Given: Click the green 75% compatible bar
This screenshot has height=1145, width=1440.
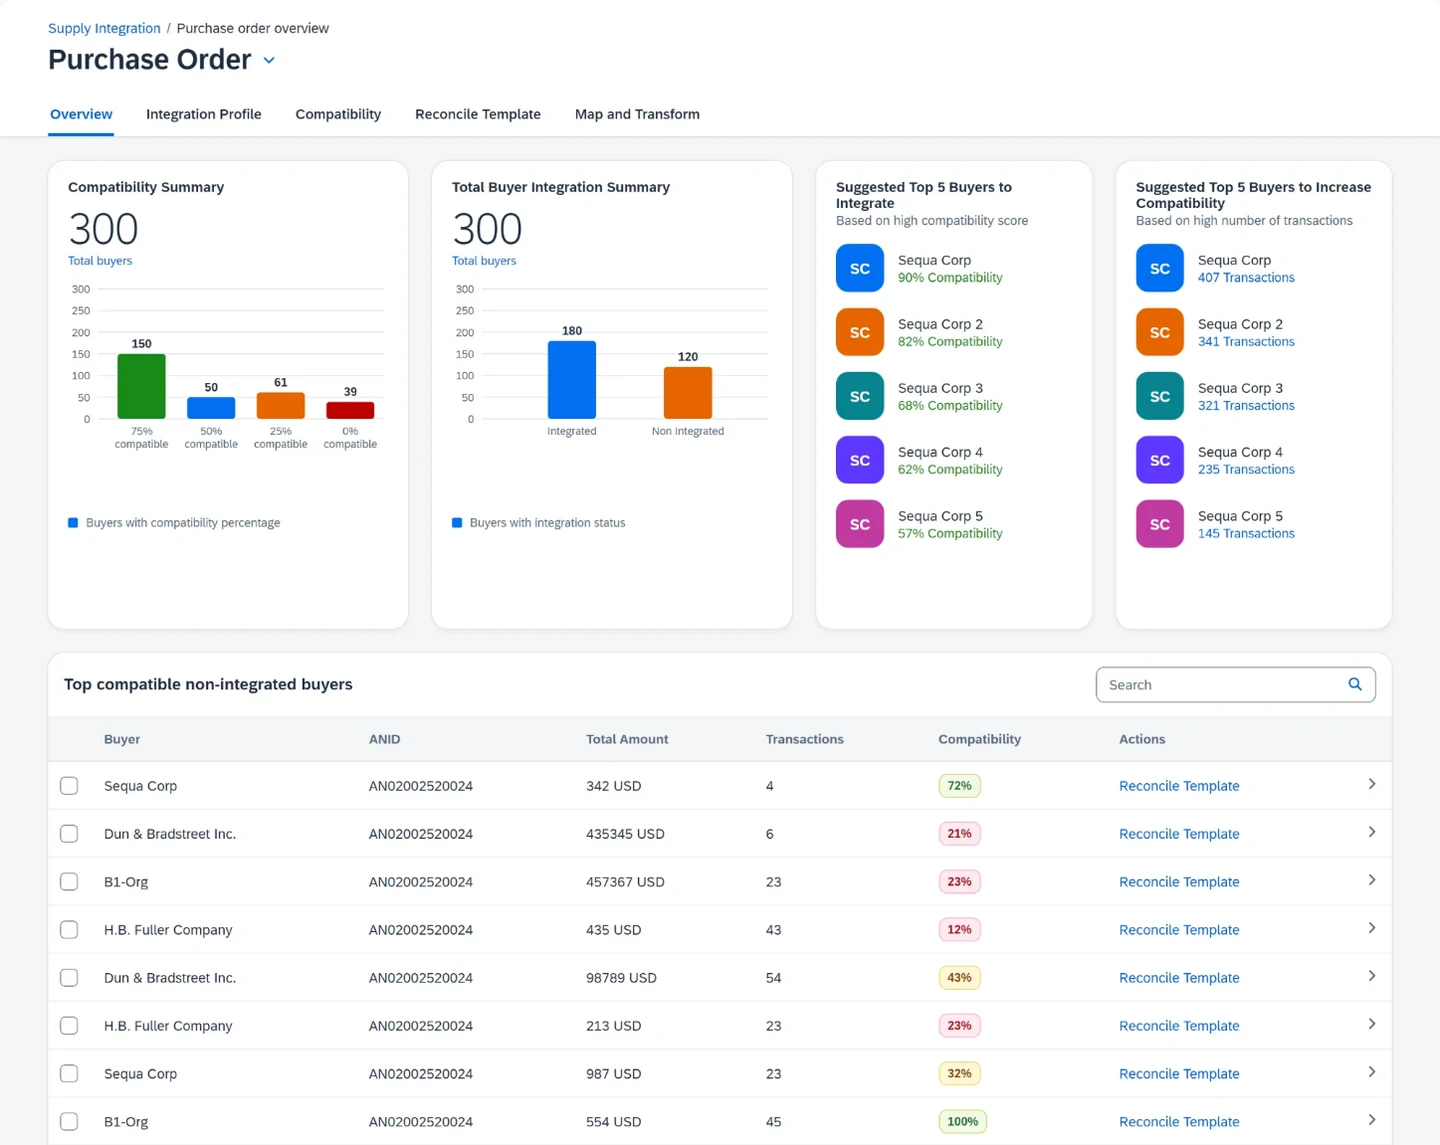Looking at the screenshot, I should 142,386.
